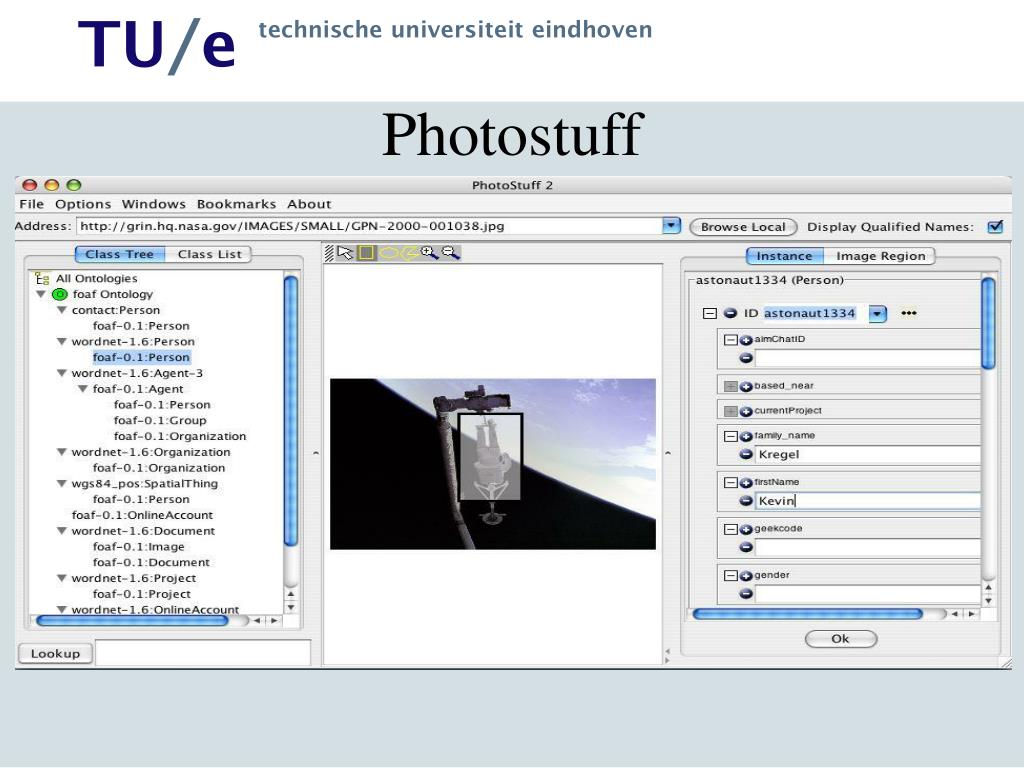1024x768 pixels.
Task: Collapse the contact:Person tree node
Action: point(62,310)
